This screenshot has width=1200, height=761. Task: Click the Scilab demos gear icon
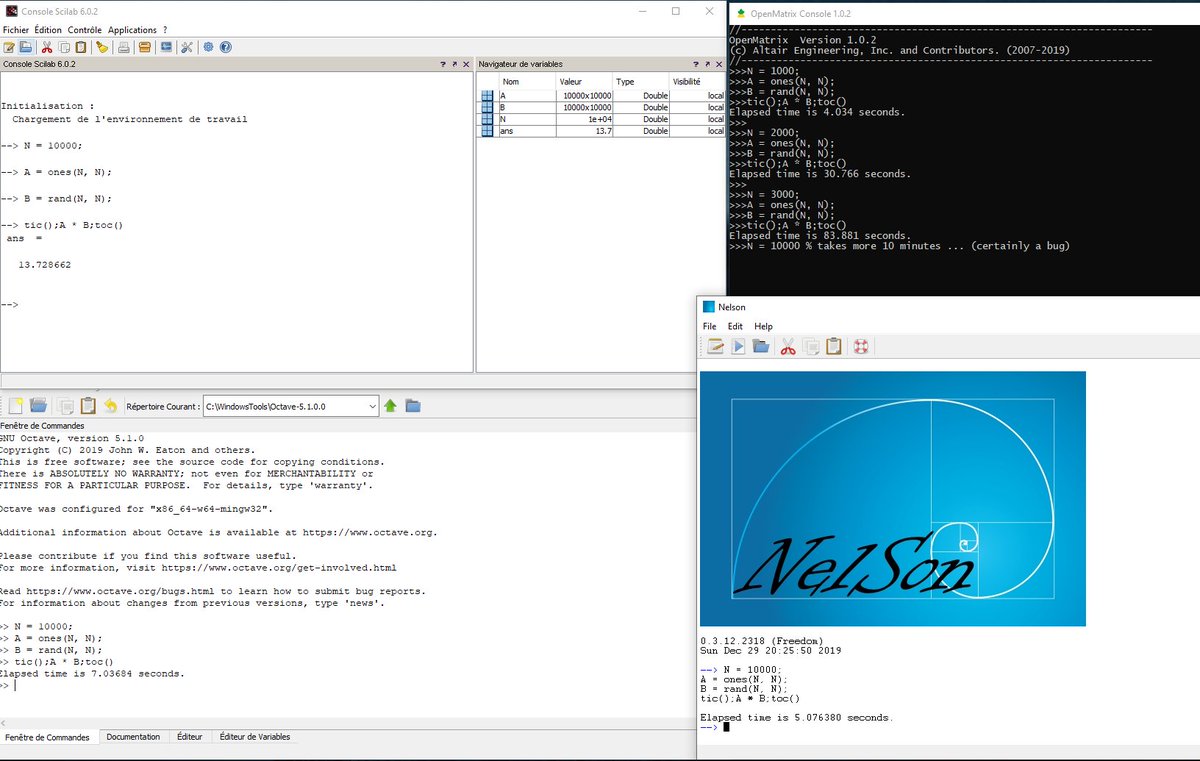tap(208, 47)
